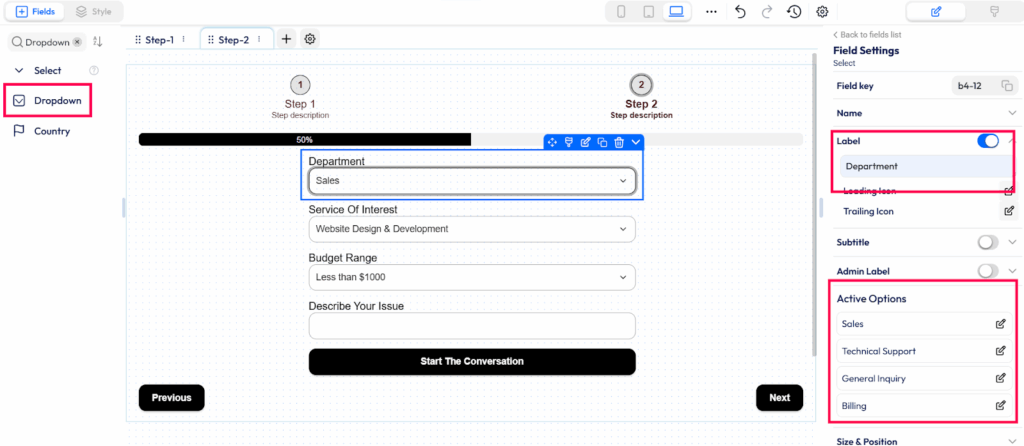Click Step 2 circle indicator
1024x446 pixels.
point(641,85)
